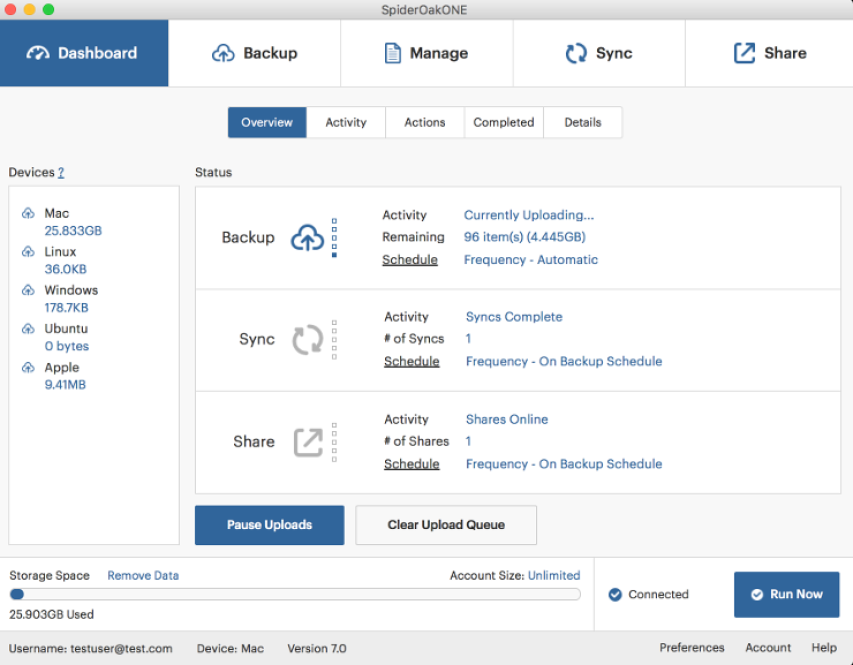This screenshot has height=665, width=853.
Task: Click the cloud icon next to Apple device
Action: [x=28, y=368]
